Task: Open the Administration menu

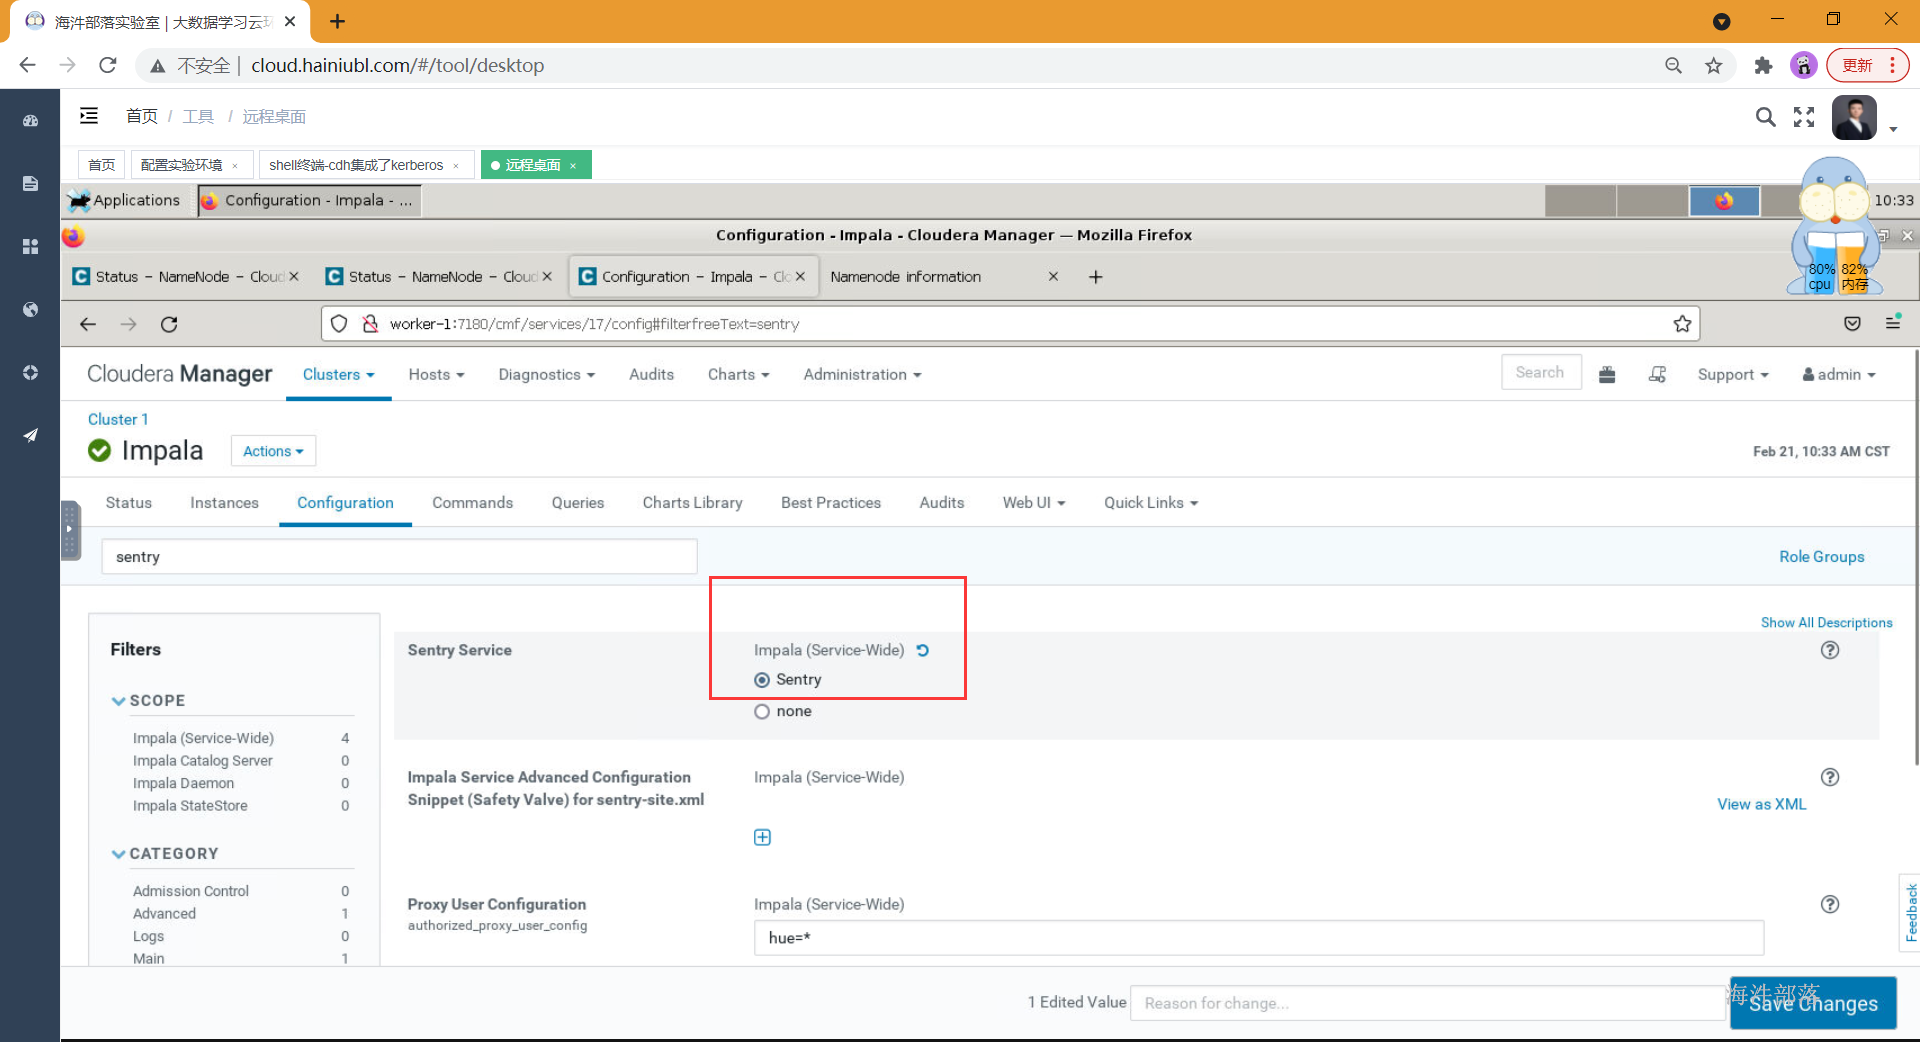Action: (862, 374)
